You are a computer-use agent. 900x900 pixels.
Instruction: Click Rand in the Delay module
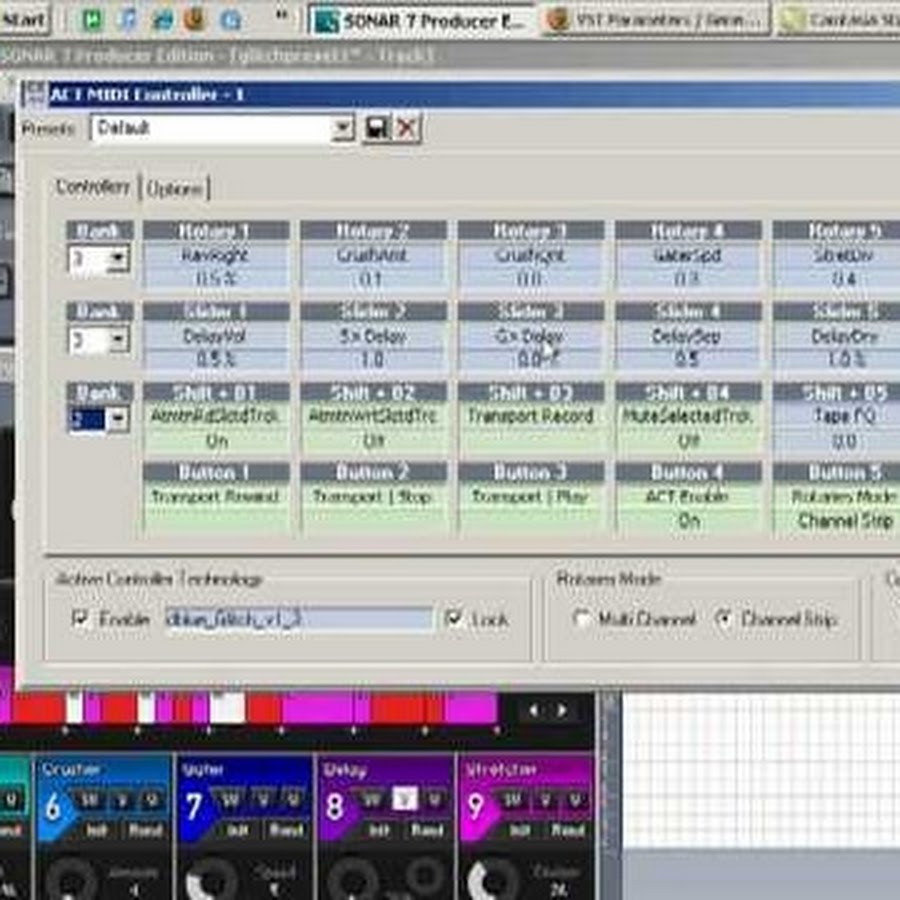click(x=428, y=830)
